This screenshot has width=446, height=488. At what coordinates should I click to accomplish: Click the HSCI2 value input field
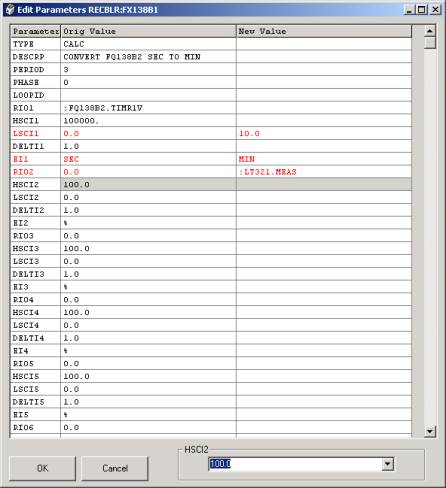click(x=295, y=464)
